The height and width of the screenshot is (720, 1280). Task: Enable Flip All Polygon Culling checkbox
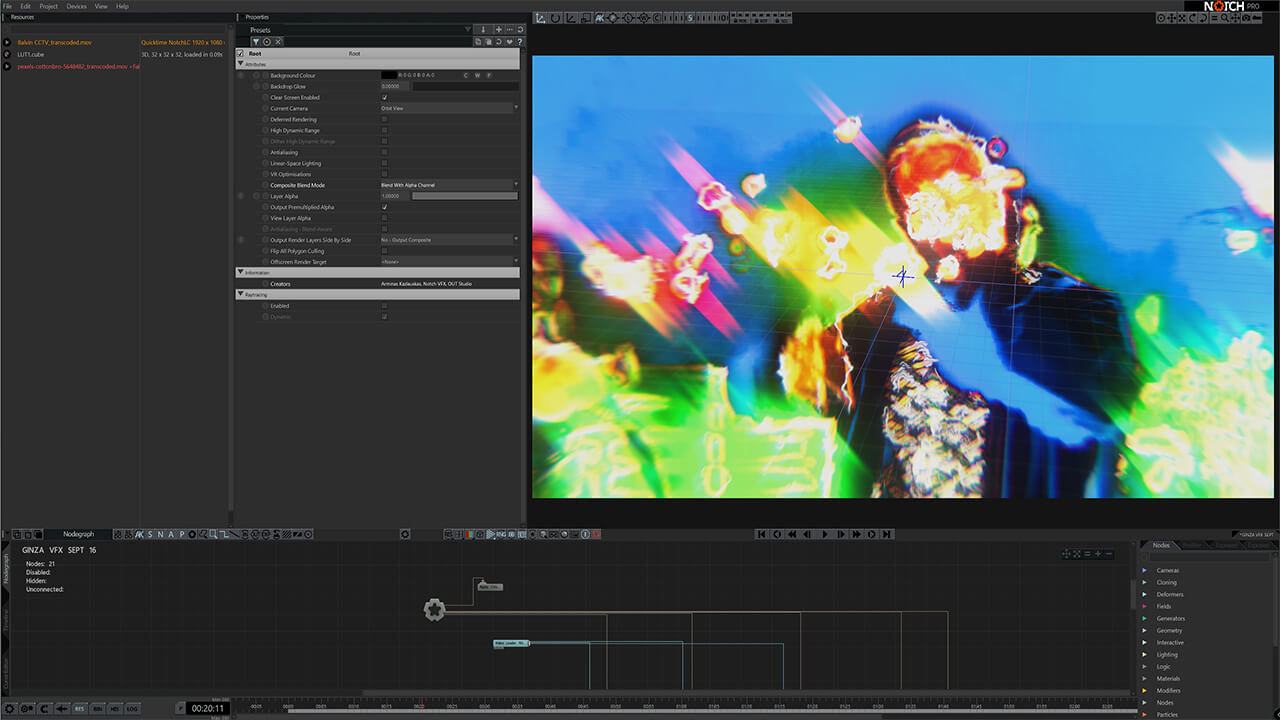[384, 251]
